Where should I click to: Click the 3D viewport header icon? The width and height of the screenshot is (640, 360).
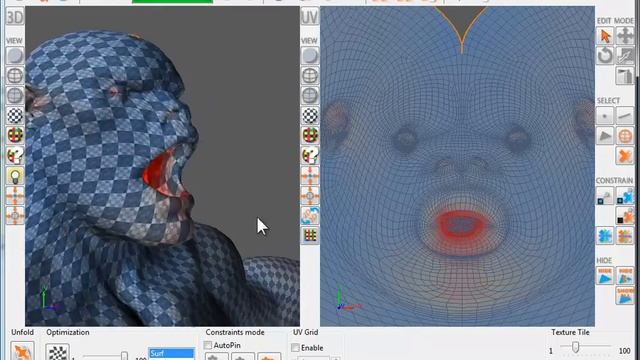(15, 17)
